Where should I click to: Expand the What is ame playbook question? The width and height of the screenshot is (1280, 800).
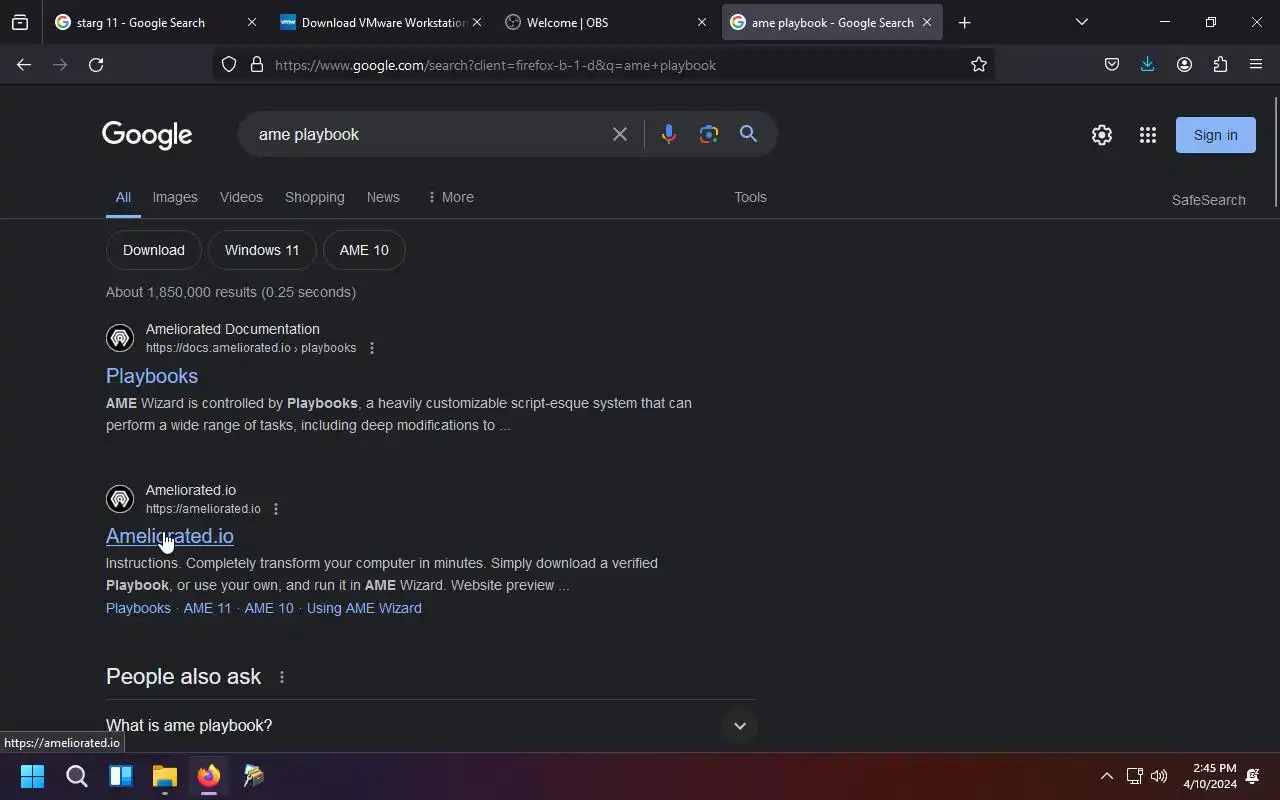click(431, 726)
